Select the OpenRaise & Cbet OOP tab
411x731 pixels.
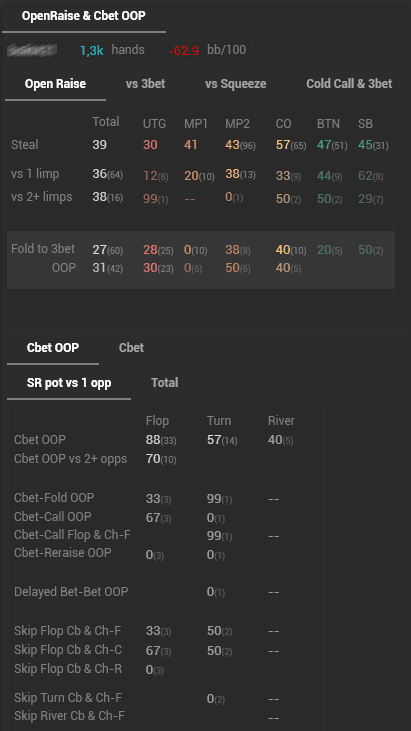(x=83, y=16)
